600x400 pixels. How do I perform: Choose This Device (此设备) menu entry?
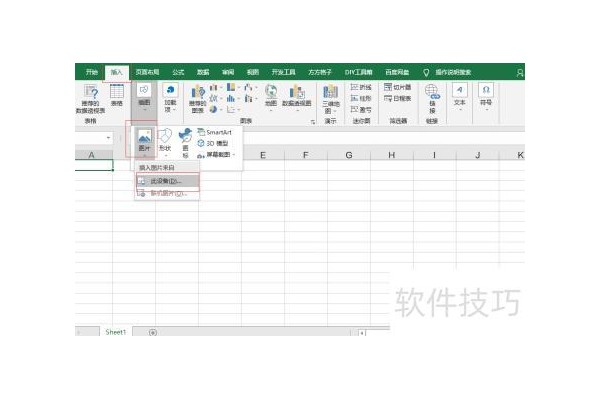pos(168,181)
